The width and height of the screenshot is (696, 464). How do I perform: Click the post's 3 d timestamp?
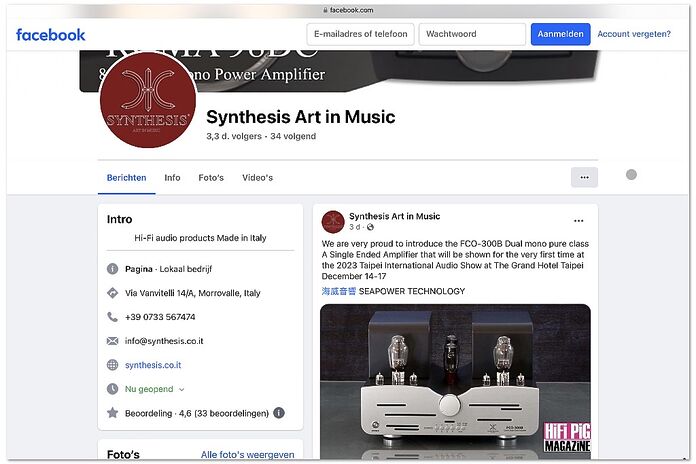(x=355, y=227)
